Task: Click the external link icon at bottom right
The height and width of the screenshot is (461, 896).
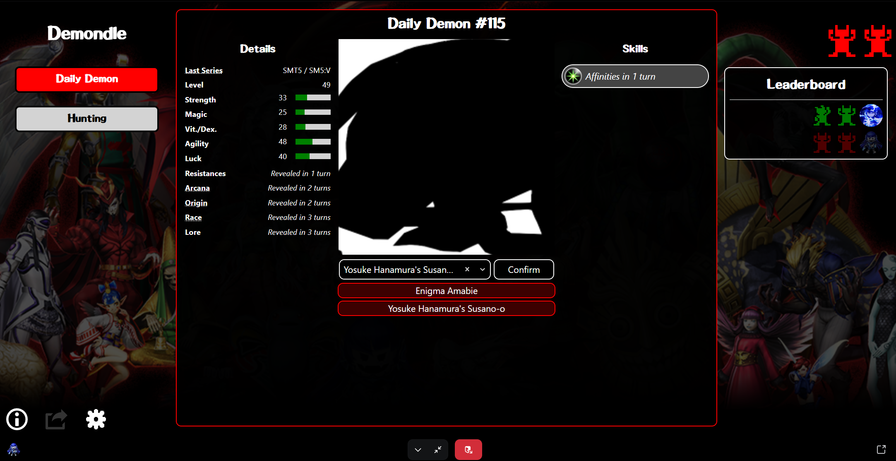Action: (x=880, y=450)
